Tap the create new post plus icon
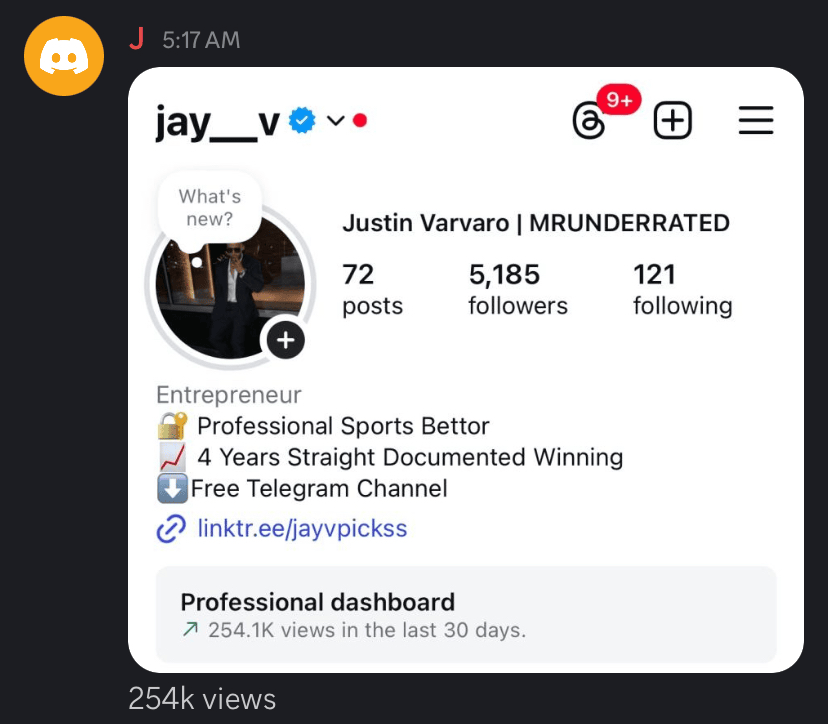This screenshot has height=724, width=828. pyautogui.click(x=673, y=122)
